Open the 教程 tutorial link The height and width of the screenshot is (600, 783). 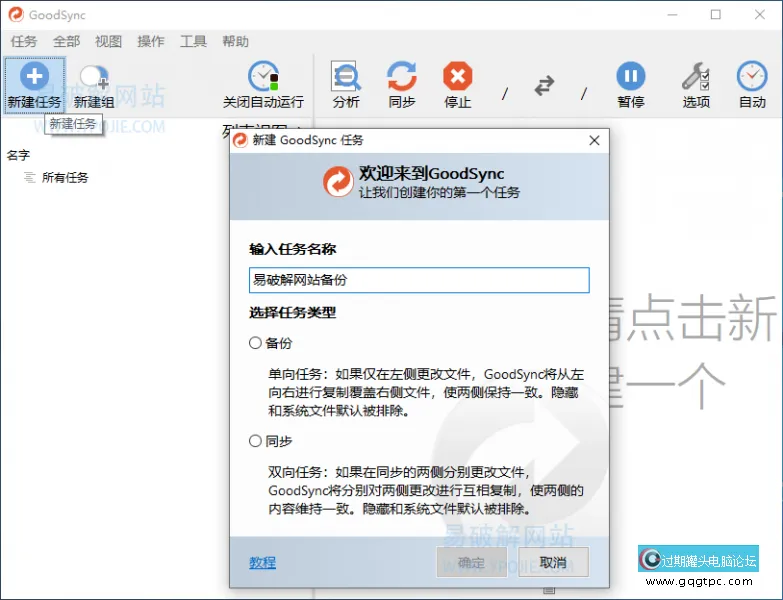pos(263,563)
